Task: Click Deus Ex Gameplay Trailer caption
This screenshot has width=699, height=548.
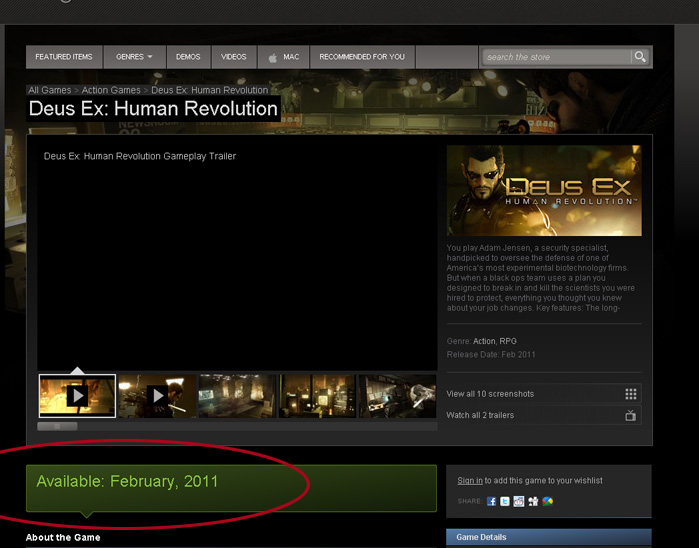Action: point(140,156)
